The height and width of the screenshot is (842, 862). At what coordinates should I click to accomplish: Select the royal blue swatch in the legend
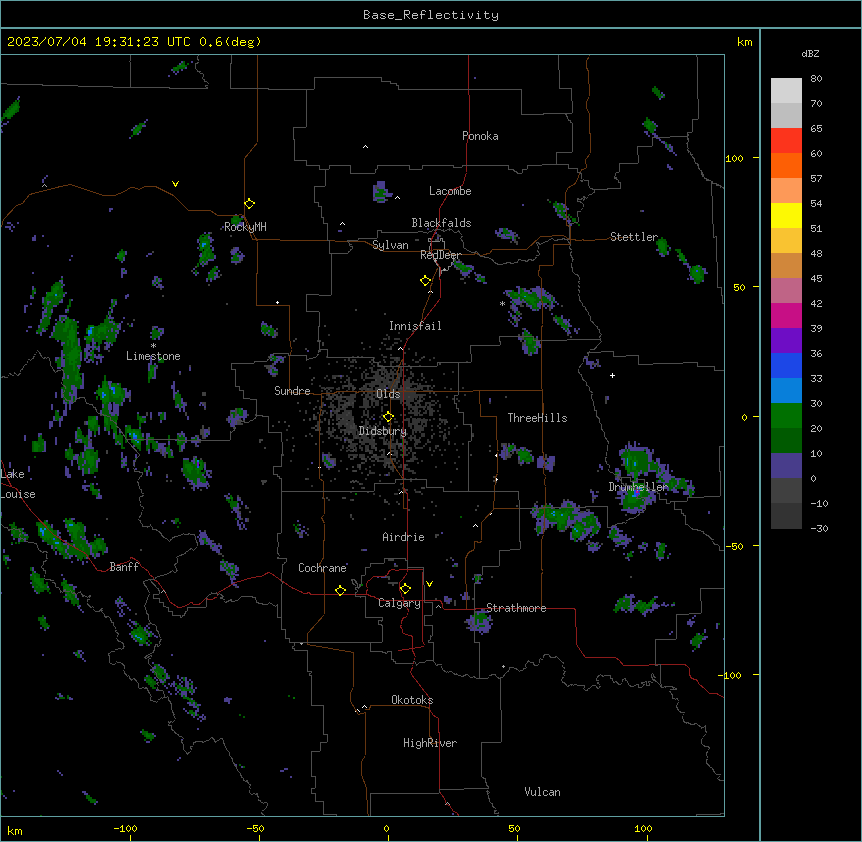(786, 365)
